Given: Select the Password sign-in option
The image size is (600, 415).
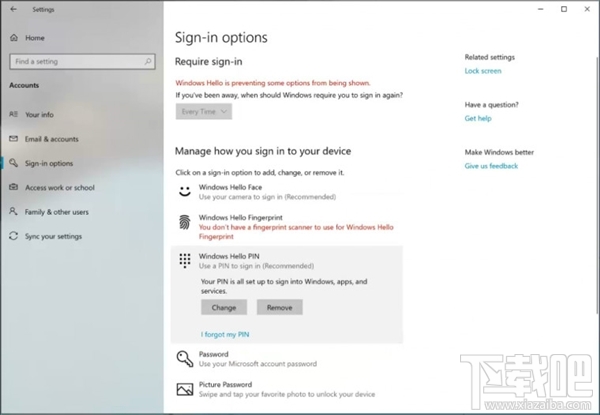Looking at the screenshot, I should click(287, 359).
